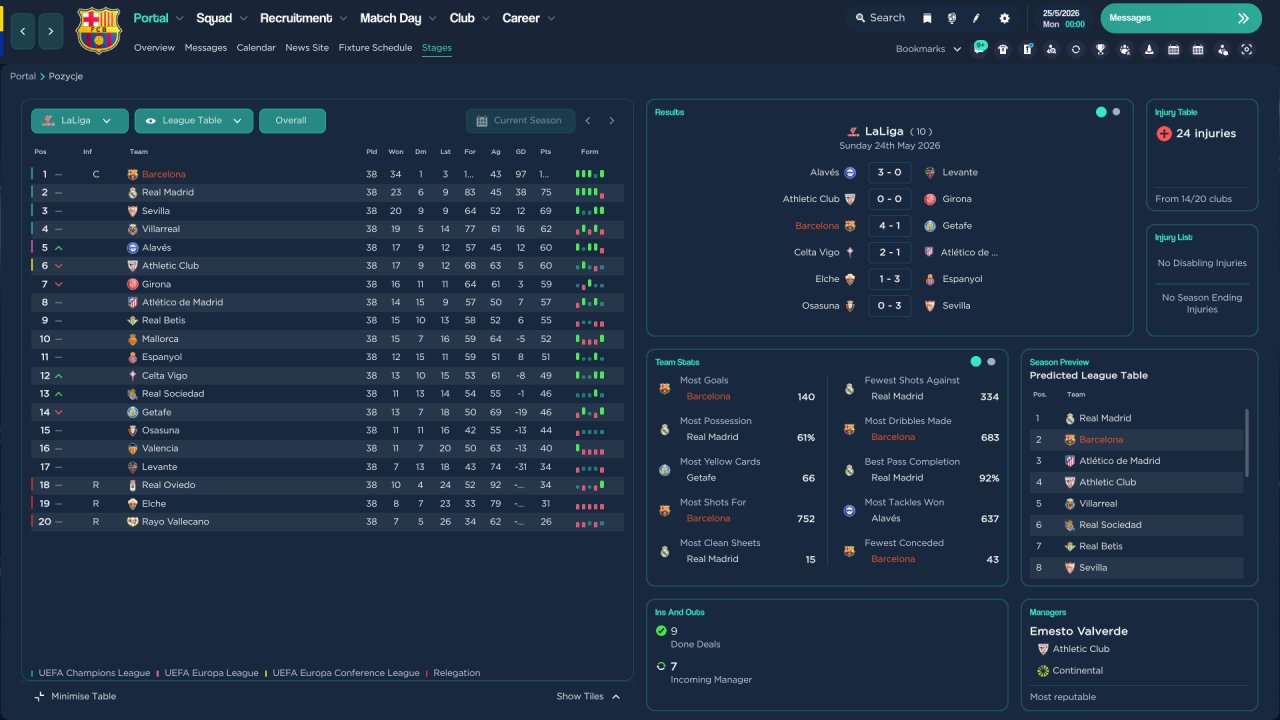This screenshot has width=1280, height=720.
Task: Switch Results panel to the first page dot
Action: [x=1101, y=112]
